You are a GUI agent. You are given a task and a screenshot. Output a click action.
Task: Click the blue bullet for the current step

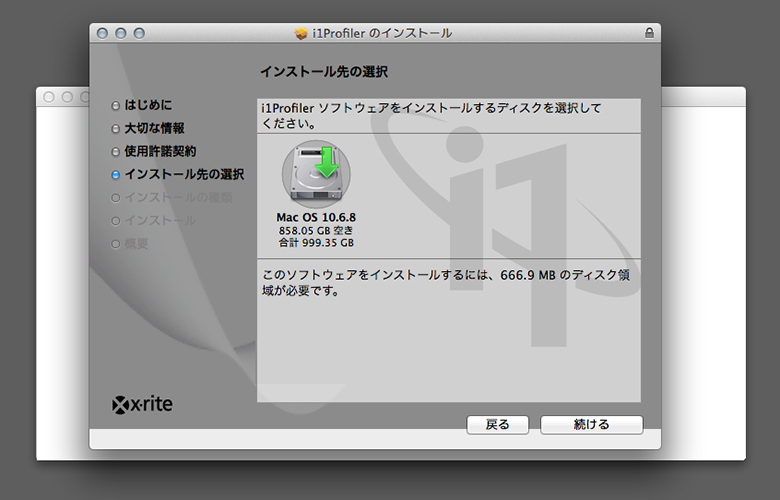[116, 175]
